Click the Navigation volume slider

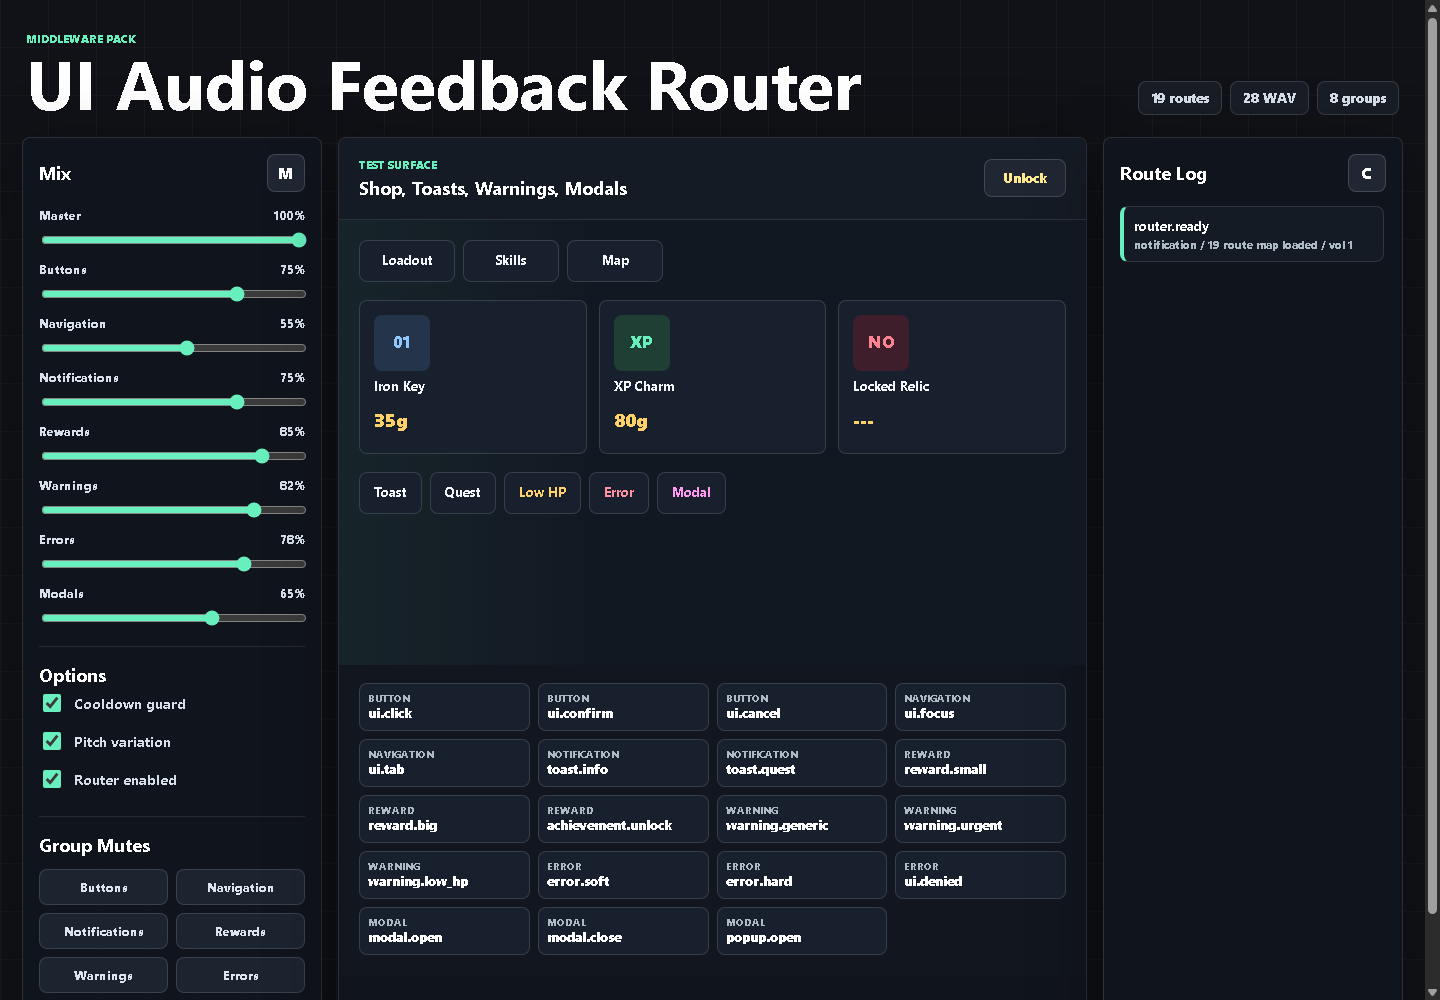point(173,348)
